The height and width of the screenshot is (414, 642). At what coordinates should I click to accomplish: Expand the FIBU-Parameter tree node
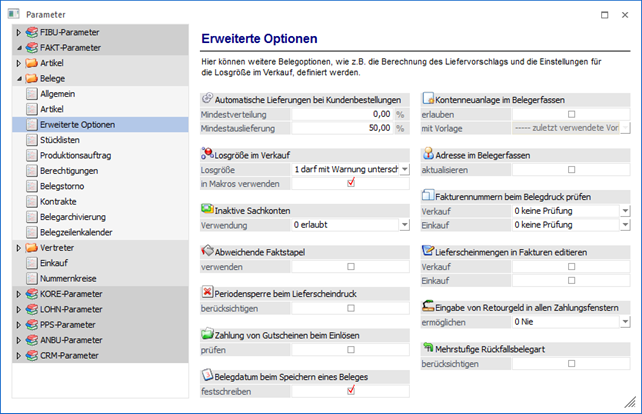(18, 33)
